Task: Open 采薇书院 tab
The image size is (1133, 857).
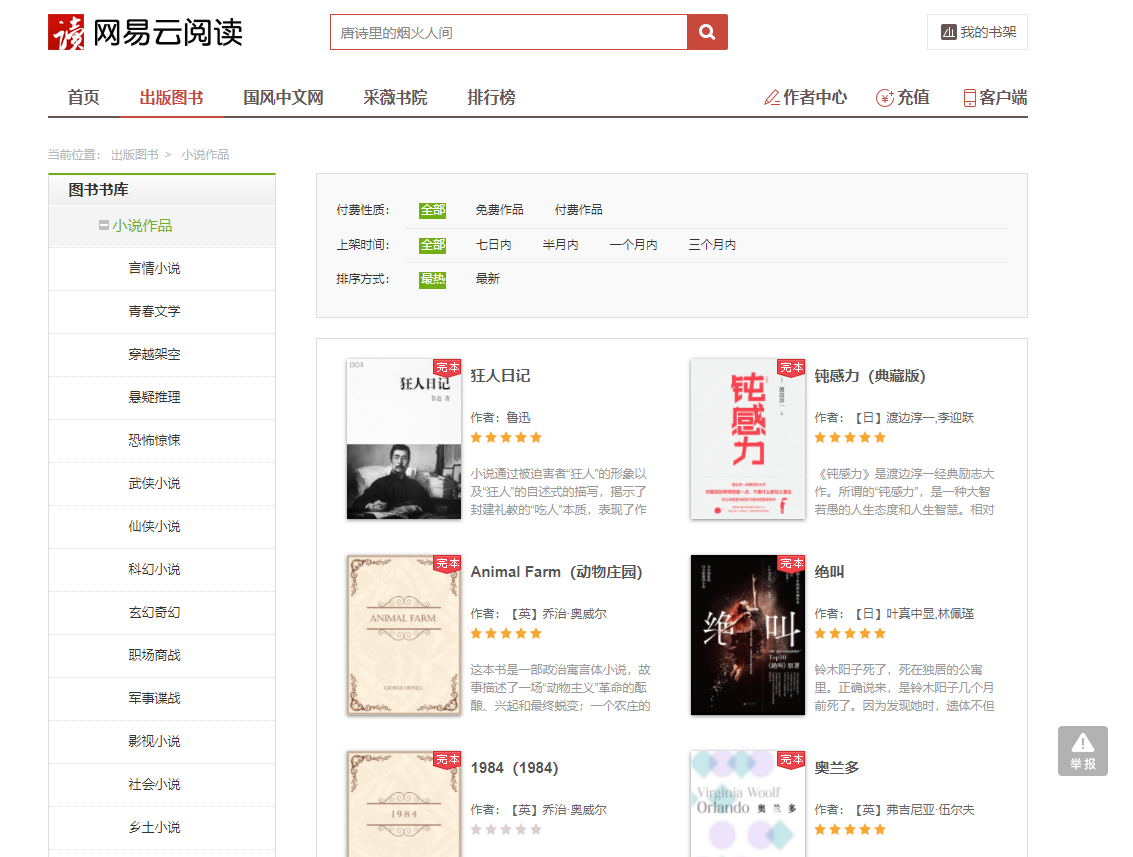Action: coord(395,98)
